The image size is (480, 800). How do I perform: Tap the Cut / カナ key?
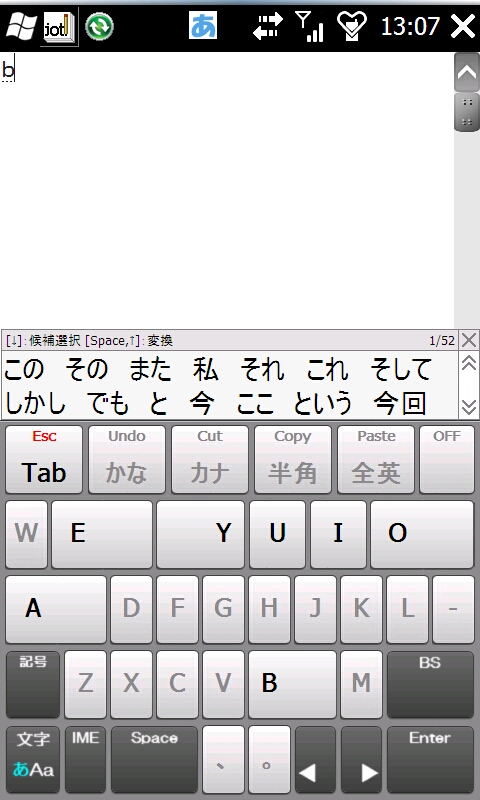pyautogui.click(x=210, y=460)
